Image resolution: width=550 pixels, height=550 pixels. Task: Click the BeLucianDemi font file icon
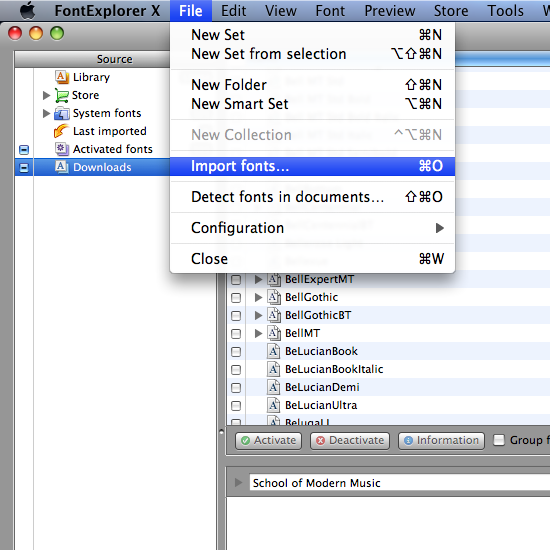pyautogui.click(x=273, y=387)
